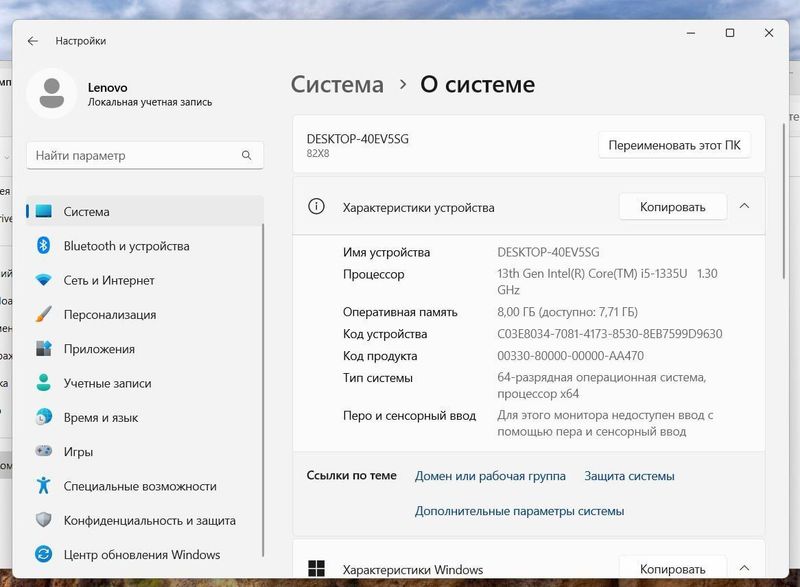
Task: Collapse the Характеристики устройства section chevron
Action: pyautogui.click(x=744, y=206)
